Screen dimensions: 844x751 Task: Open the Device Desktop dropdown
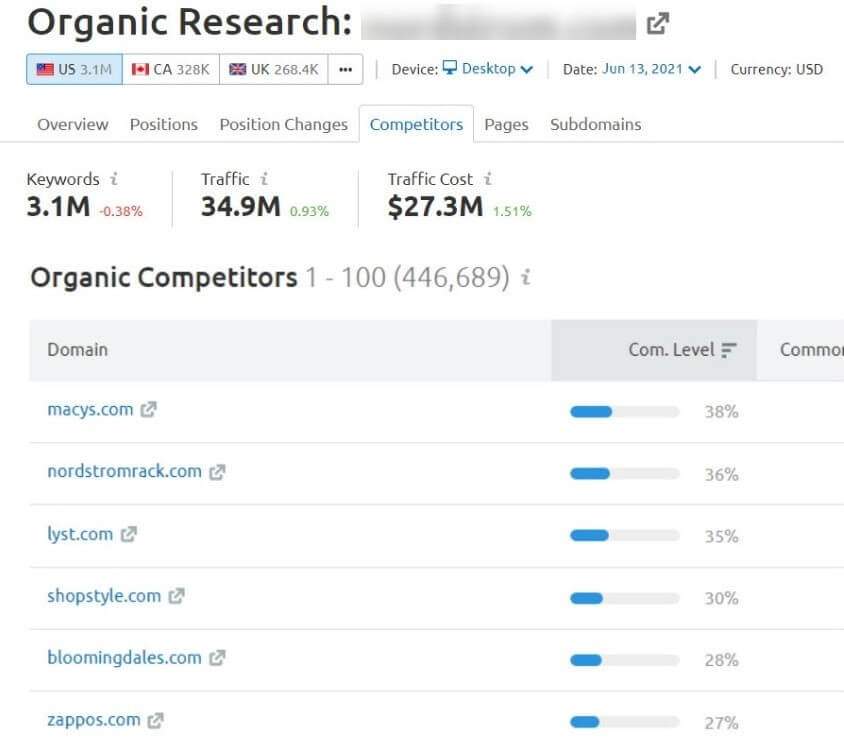tap(488, 69)
